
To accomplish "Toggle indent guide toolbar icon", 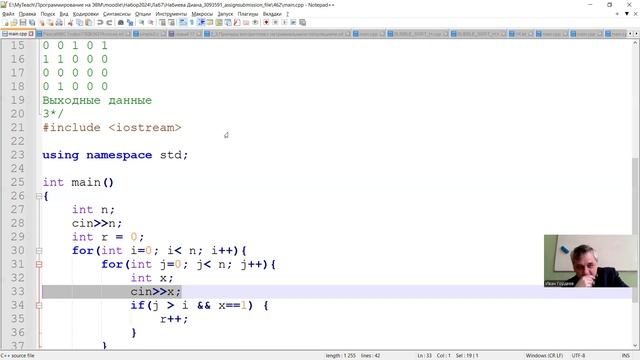I will (x=201, y=22).
